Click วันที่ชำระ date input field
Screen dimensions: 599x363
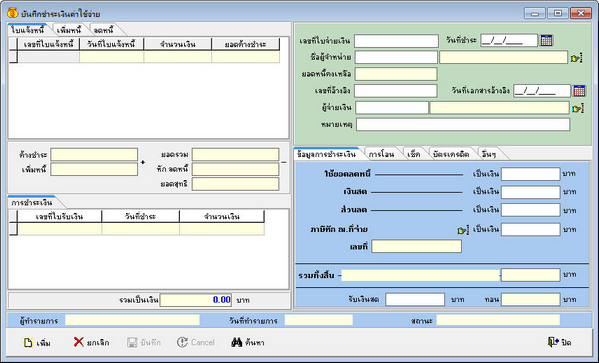click(509, 41)
